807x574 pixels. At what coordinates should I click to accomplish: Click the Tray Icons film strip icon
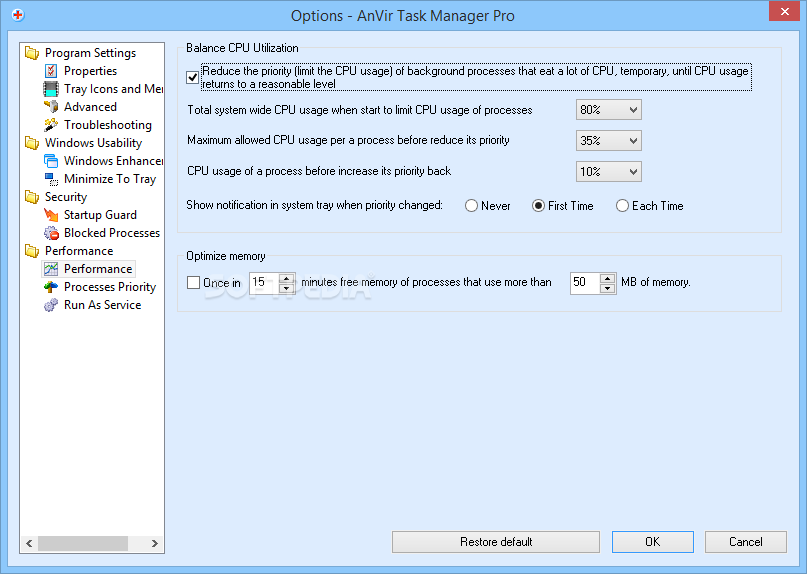pos(51,89)
